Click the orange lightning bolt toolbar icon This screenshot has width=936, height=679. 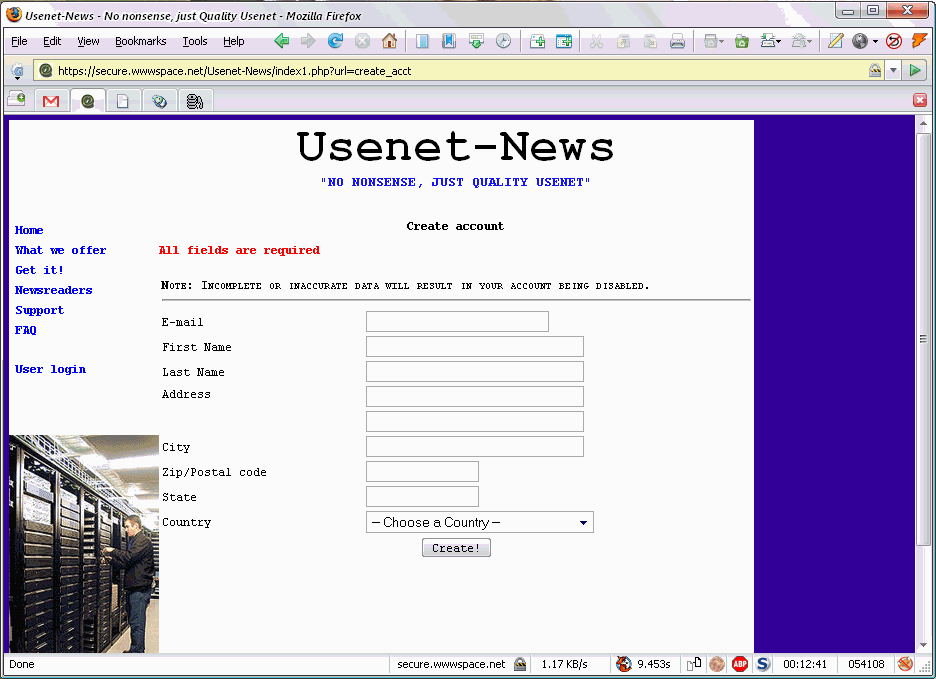coord(919,41)
